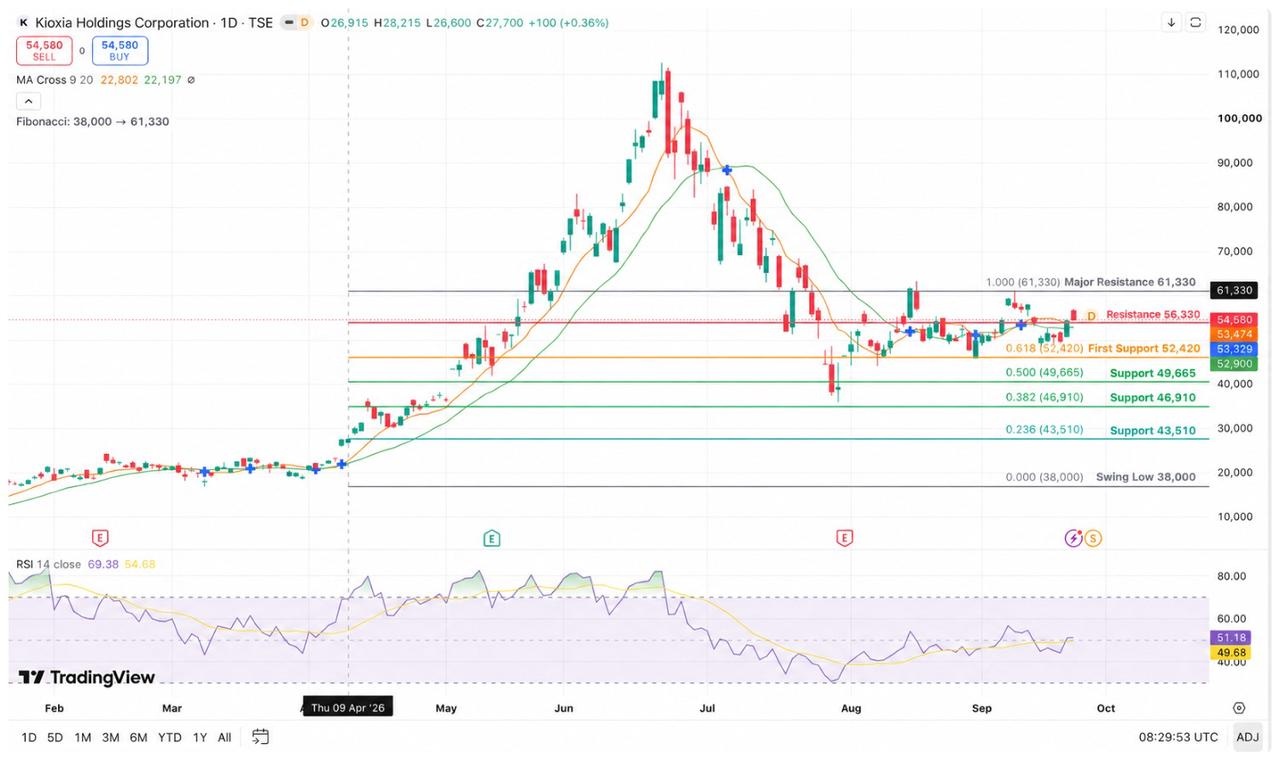Select the 1Y time range
Image resolution: width=1280 pixels, height=761 pixels.
tap(200, 737)
